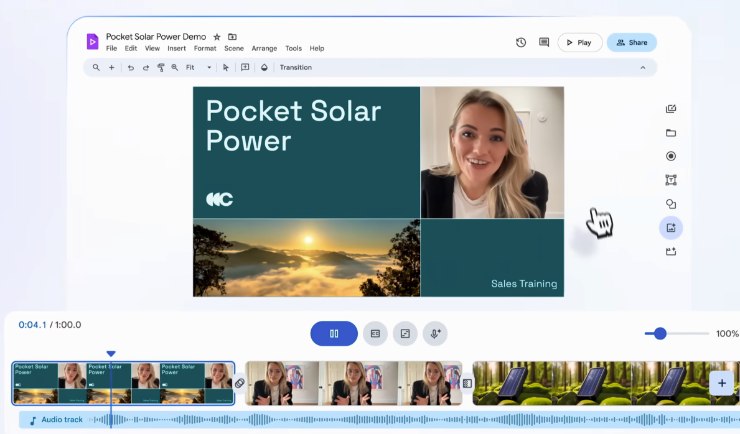The height and width of the screenshot is (434, 740).
Task: Select the Audio track waveform
Action: (x=379, y=419)
